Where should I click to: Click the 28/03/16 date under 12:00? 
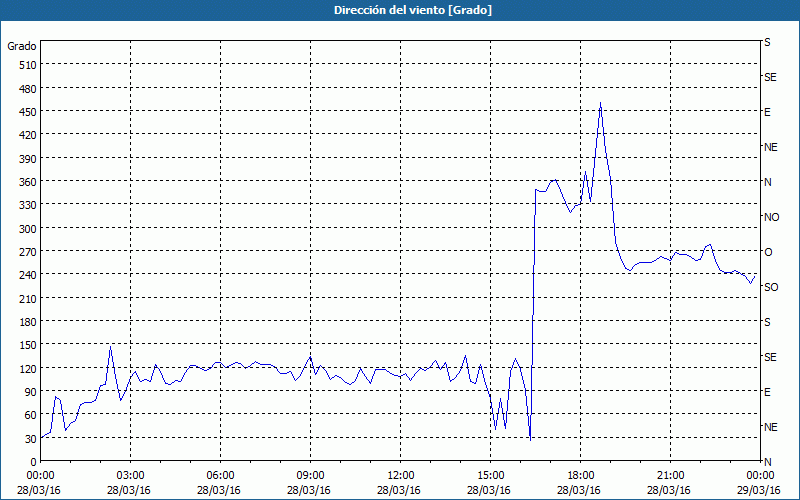[399, 490]
